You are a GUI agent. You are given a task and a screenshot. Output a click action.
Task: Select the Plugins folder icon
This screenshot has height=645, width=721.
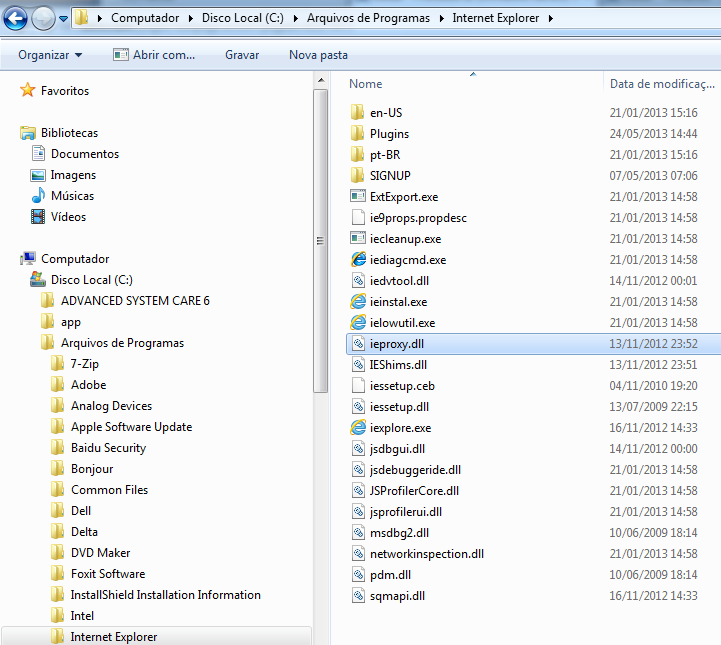coord(357,133)
